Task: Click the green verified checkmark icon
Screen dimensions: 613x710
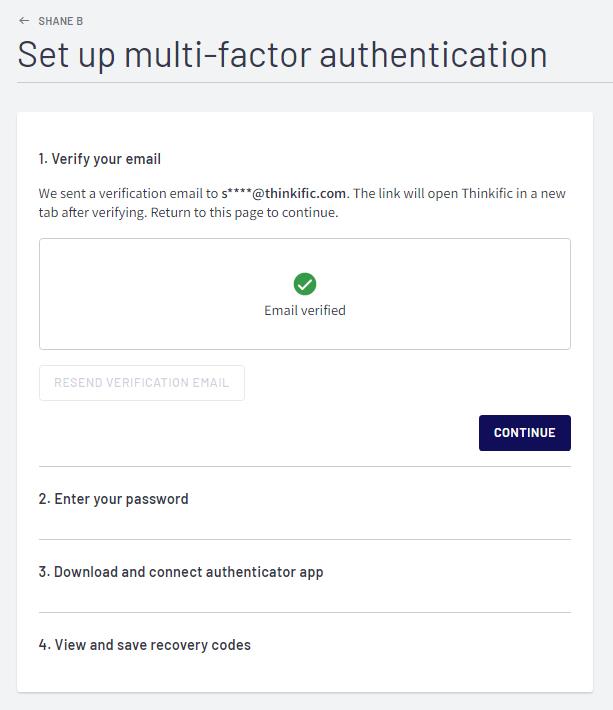Action: [305, 284]
